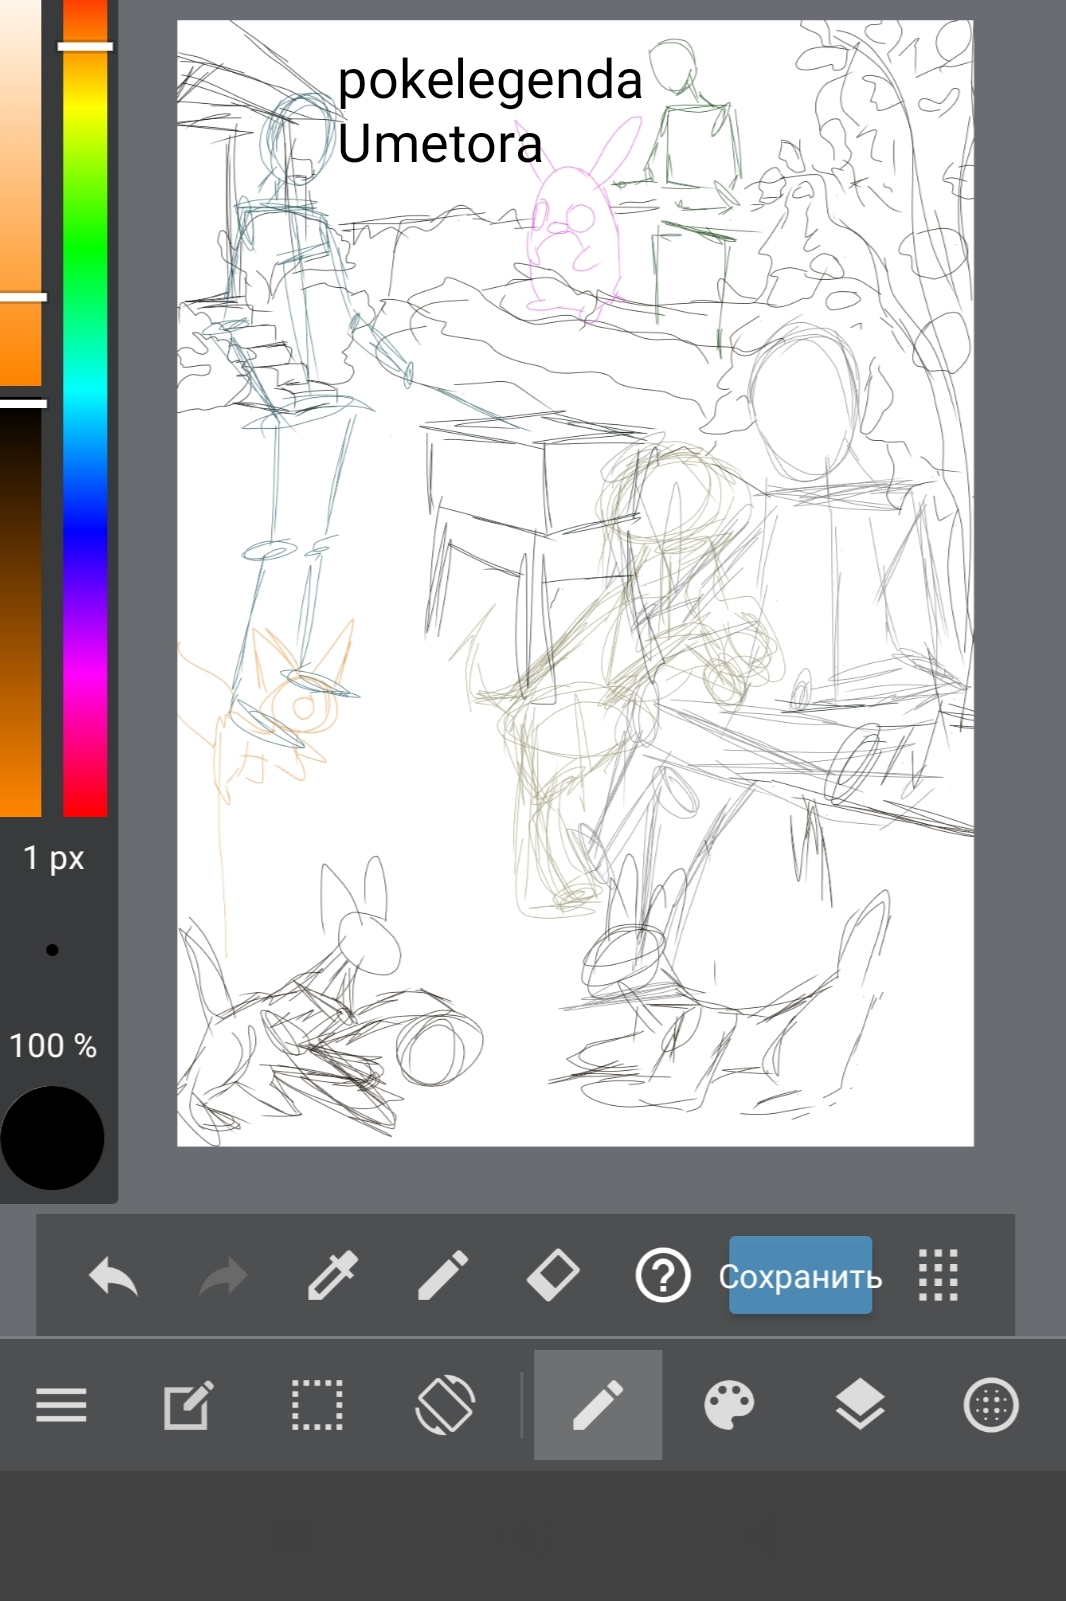Adjust the orange saturation slider bar

tap(20, 192)
